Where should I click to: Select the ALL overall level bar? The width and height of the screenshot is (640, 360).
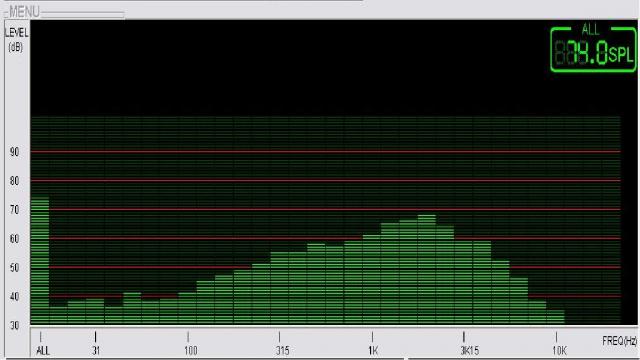pos(40,260)
